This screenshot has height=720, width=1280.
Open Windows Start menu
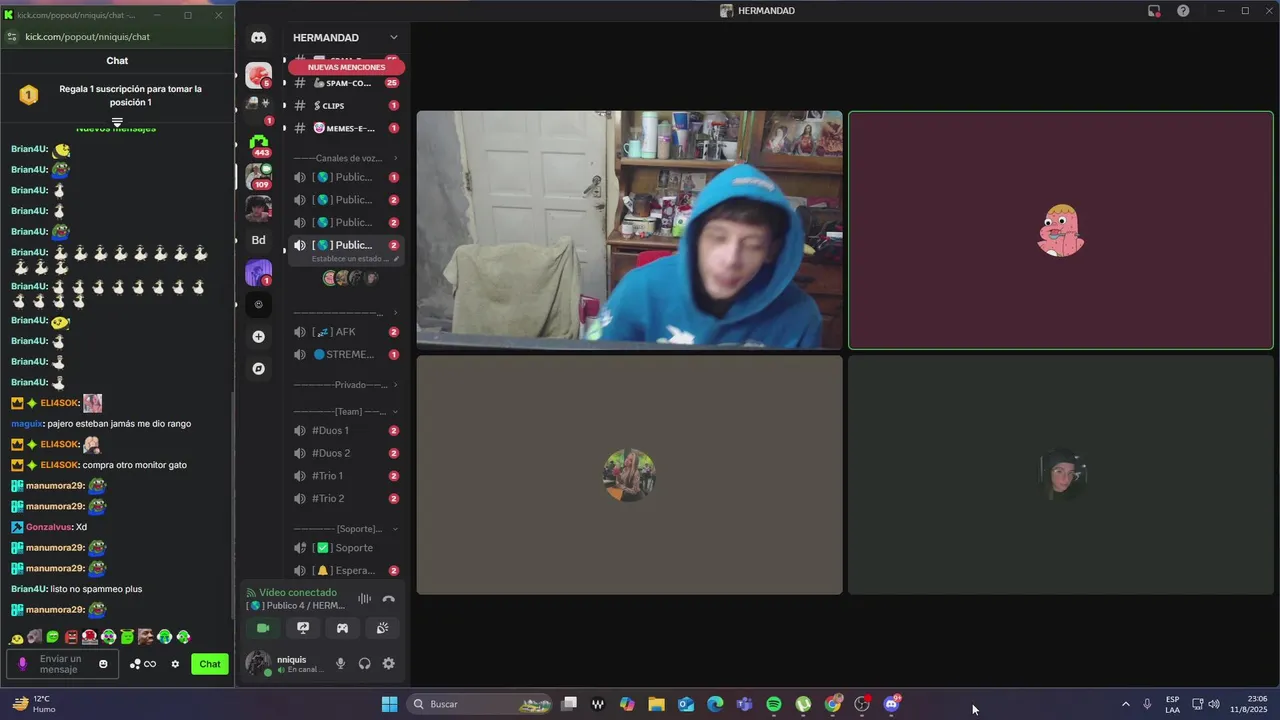(x=389, y=704)
